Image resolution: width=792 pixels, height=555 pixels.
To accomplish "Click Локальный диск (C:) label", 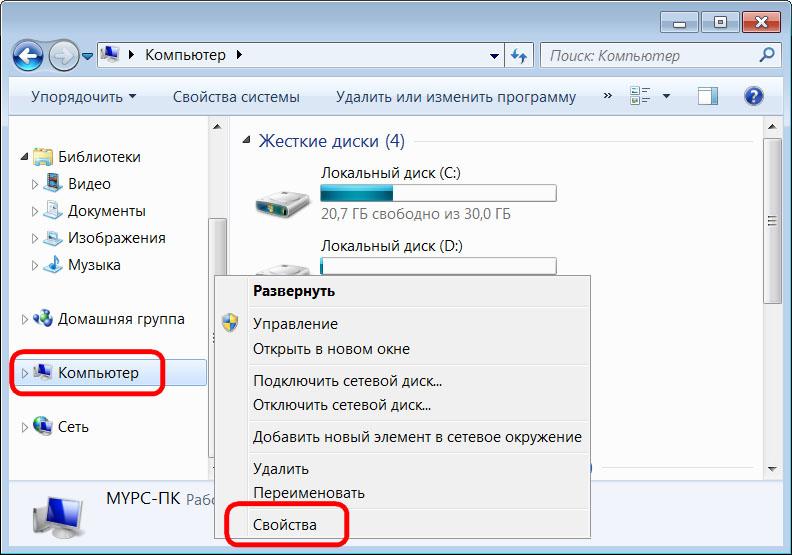I will tap(390, 173).
